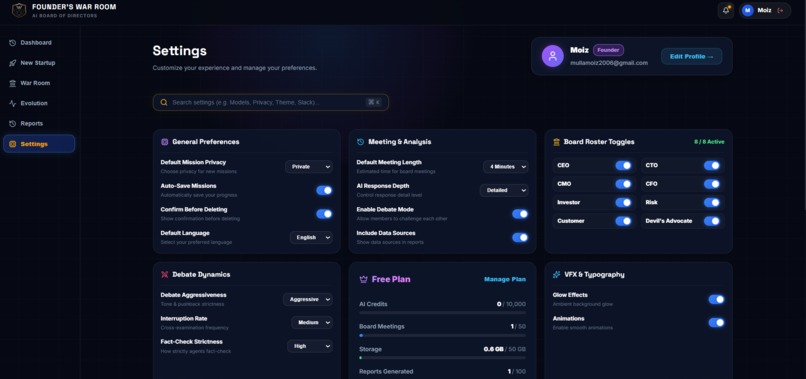Open Interruption Rate dropdown
This screenshot has width=806, height=379.
tap(312, 322)
